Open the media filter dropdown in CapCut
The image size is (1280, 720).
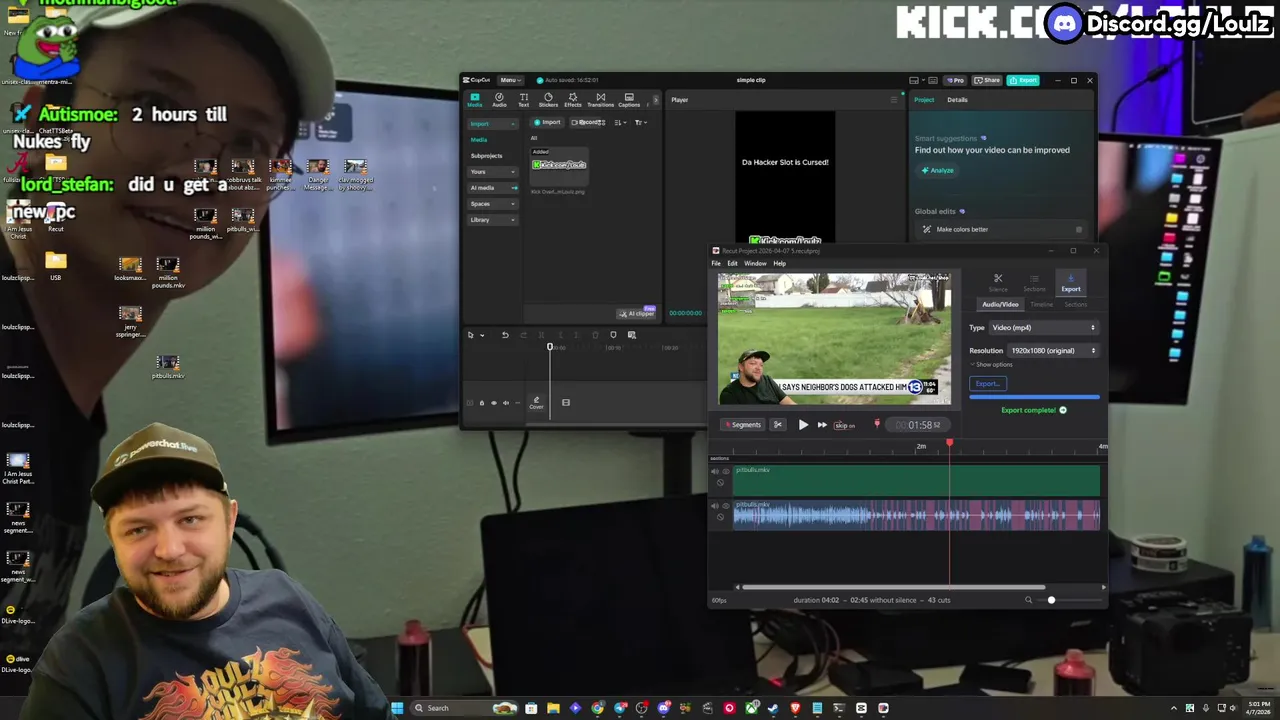(x=640, y=122)
